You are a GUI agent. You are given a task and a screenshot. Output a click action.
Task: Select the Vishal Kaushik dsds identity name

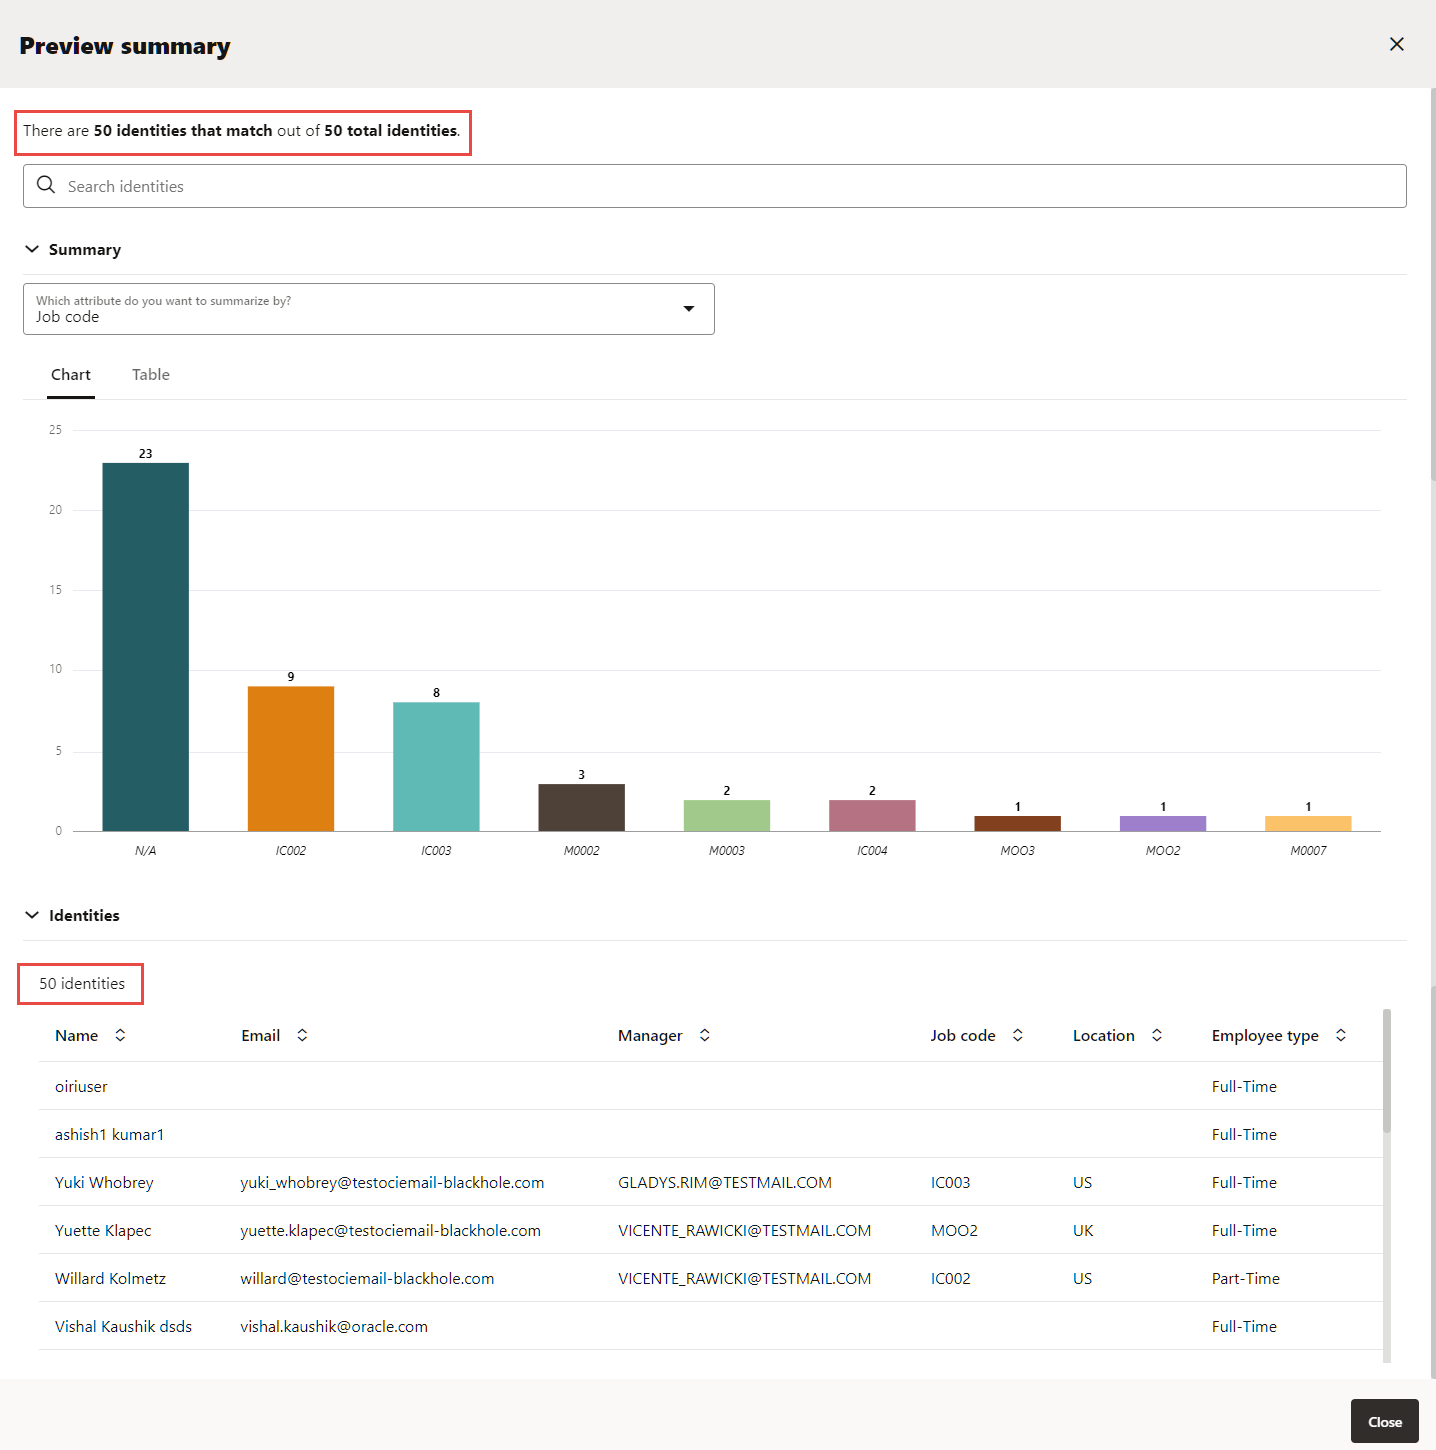coord(123,1326)
